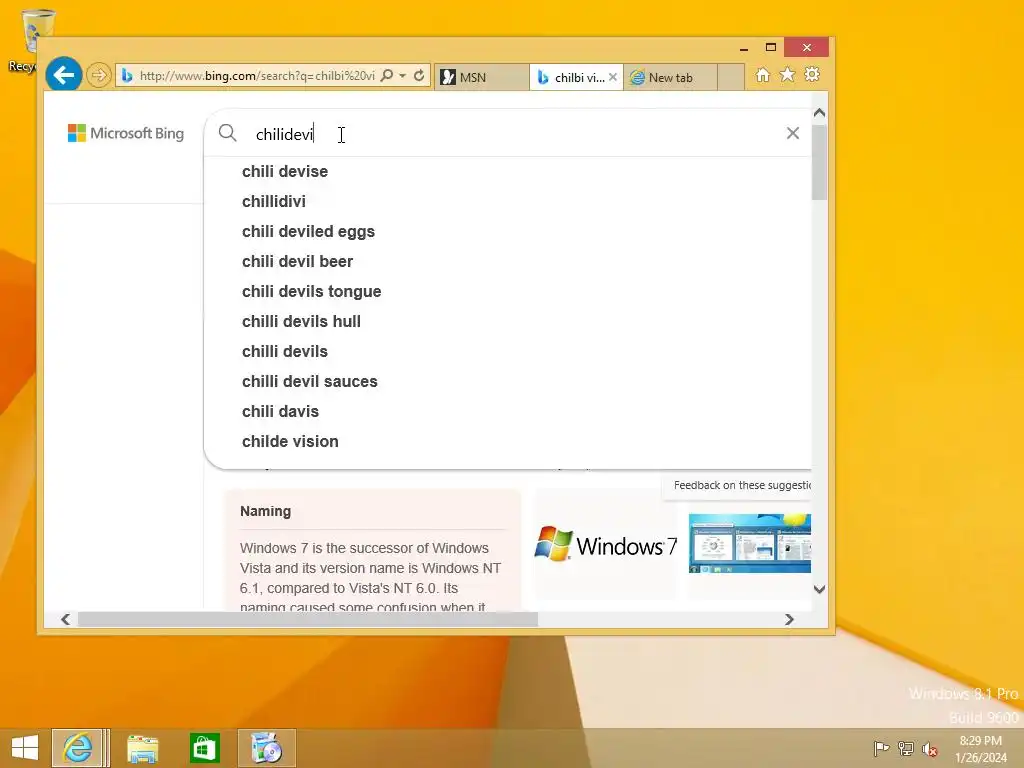Open the Tools gear icon

click(812, 74)
